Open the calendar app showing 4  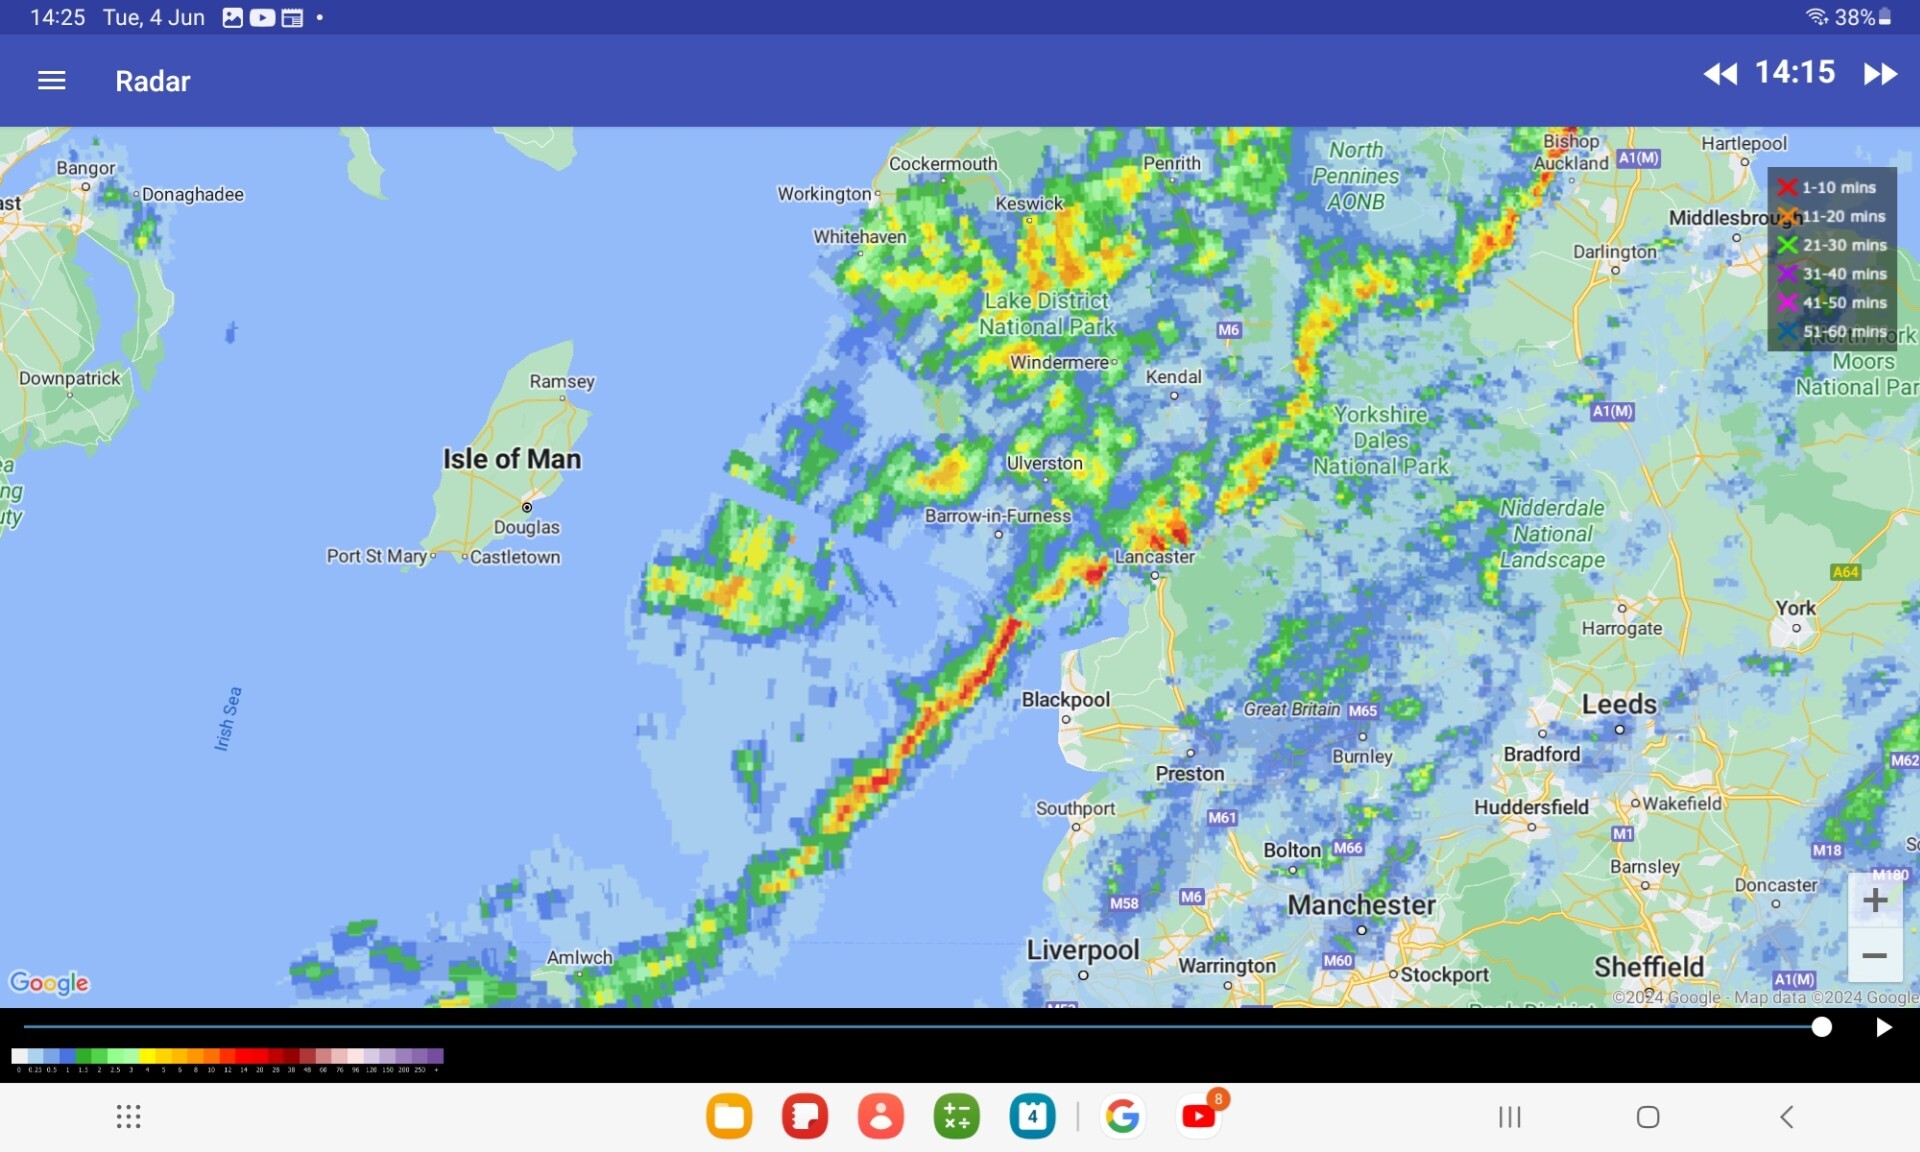click(1032, 1116)
